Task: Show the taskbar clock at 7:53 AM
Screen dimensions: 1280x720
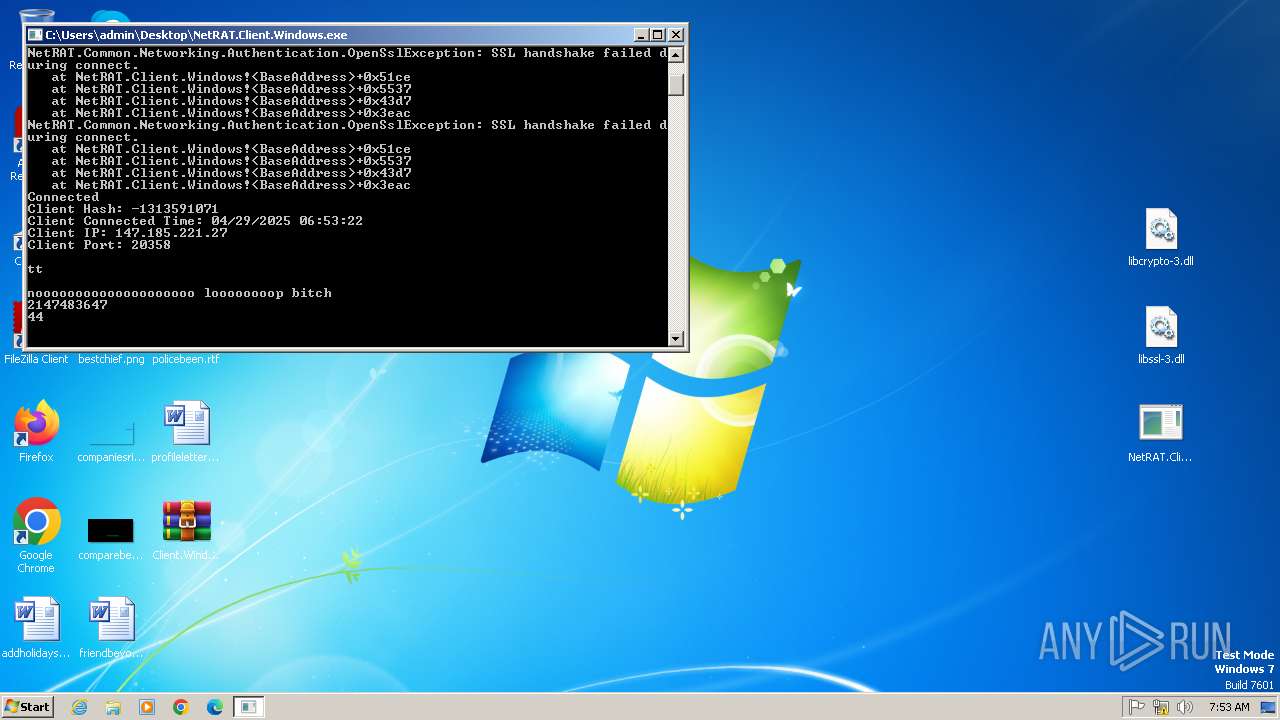Action: (x=1229, y=707)
